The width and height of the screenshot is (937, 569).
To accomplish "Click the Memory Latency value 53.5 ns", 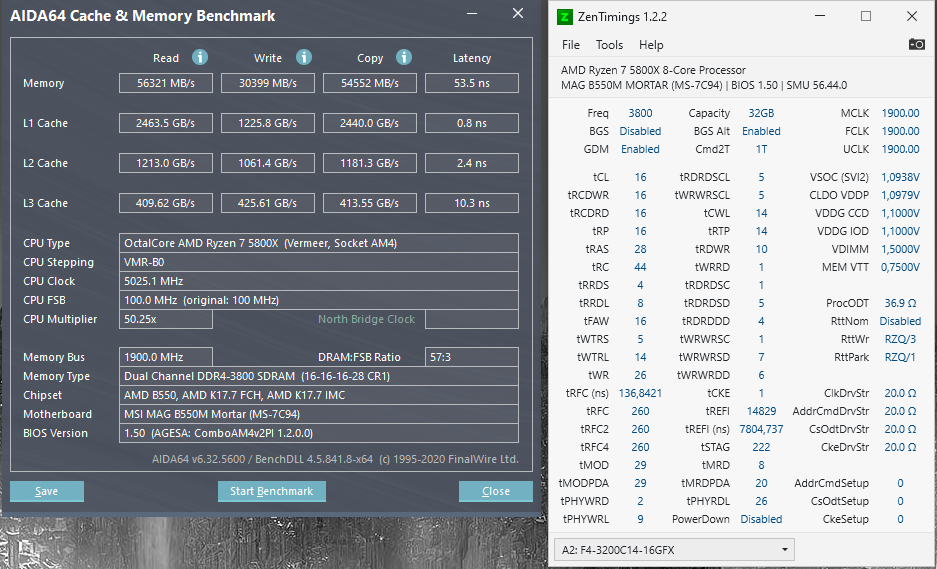I will coord(471,83).
